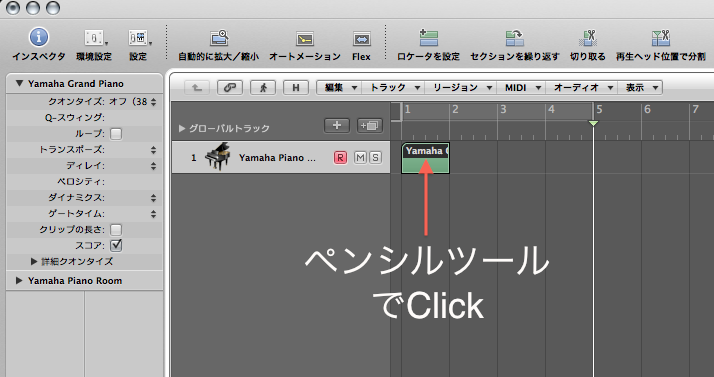Toggle the H hide view button

296,87
